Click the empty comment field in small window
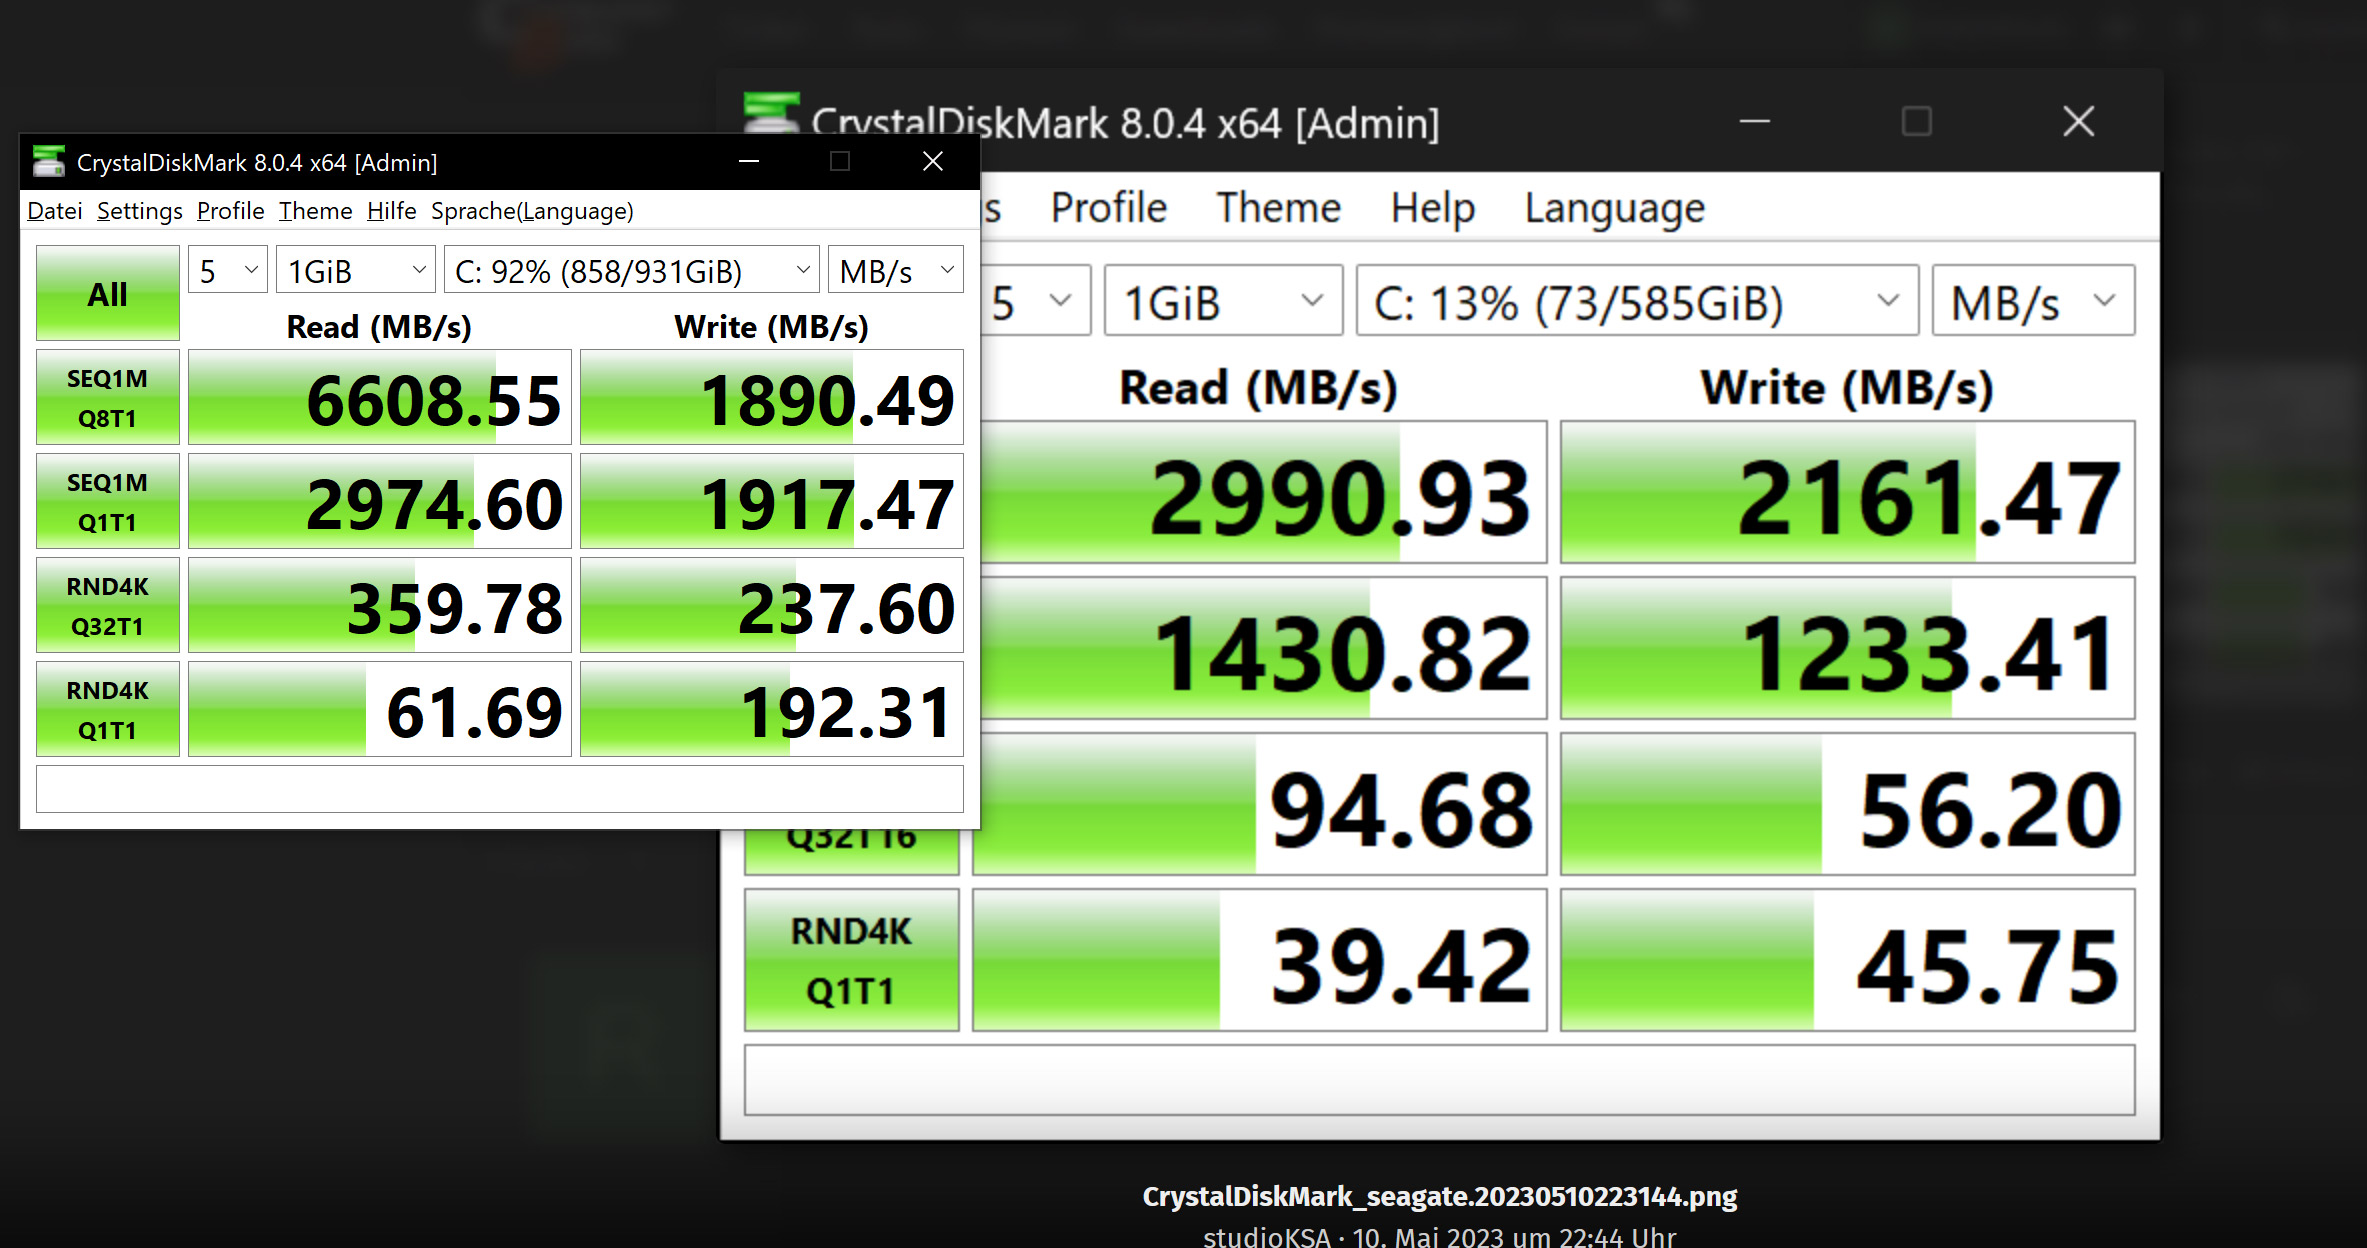Viewport: 2367px width, 1248px height. (500, 789)
